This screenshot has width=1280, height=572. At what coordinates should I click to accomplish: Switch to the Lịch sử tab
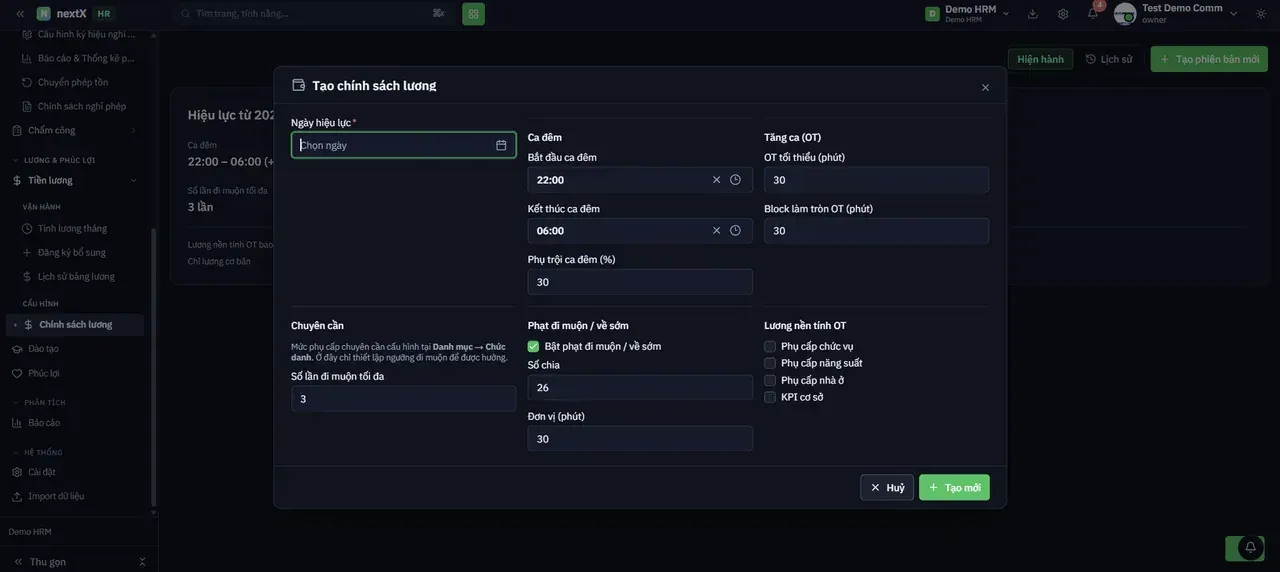coord(1109,59)
